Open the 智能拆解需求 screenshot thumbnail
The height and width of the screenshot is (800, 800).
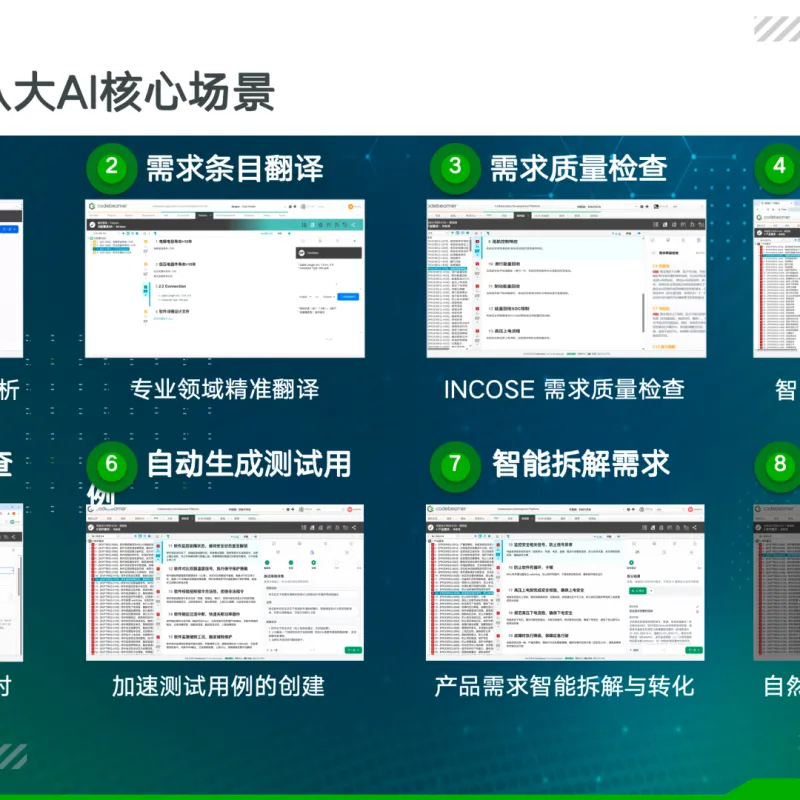[x=565, y=582]
